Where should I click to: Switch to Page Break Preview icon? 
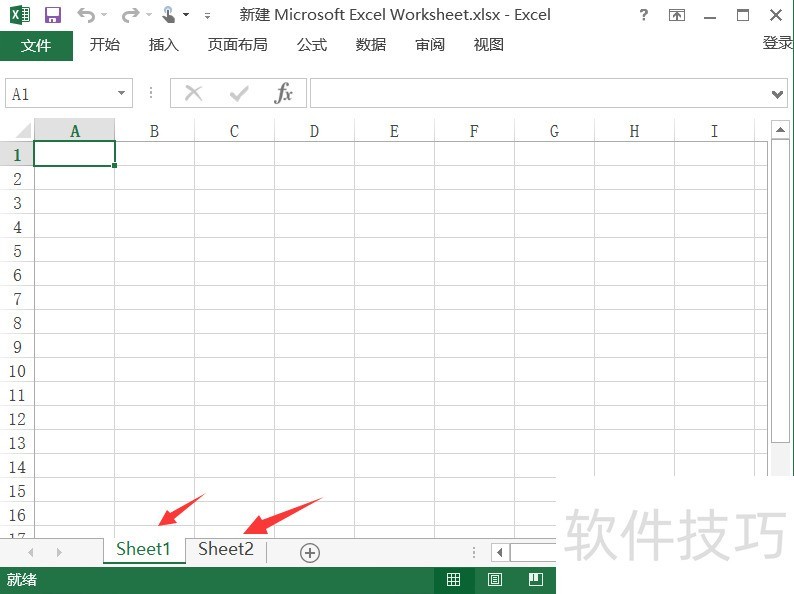[x=536, y=579]
